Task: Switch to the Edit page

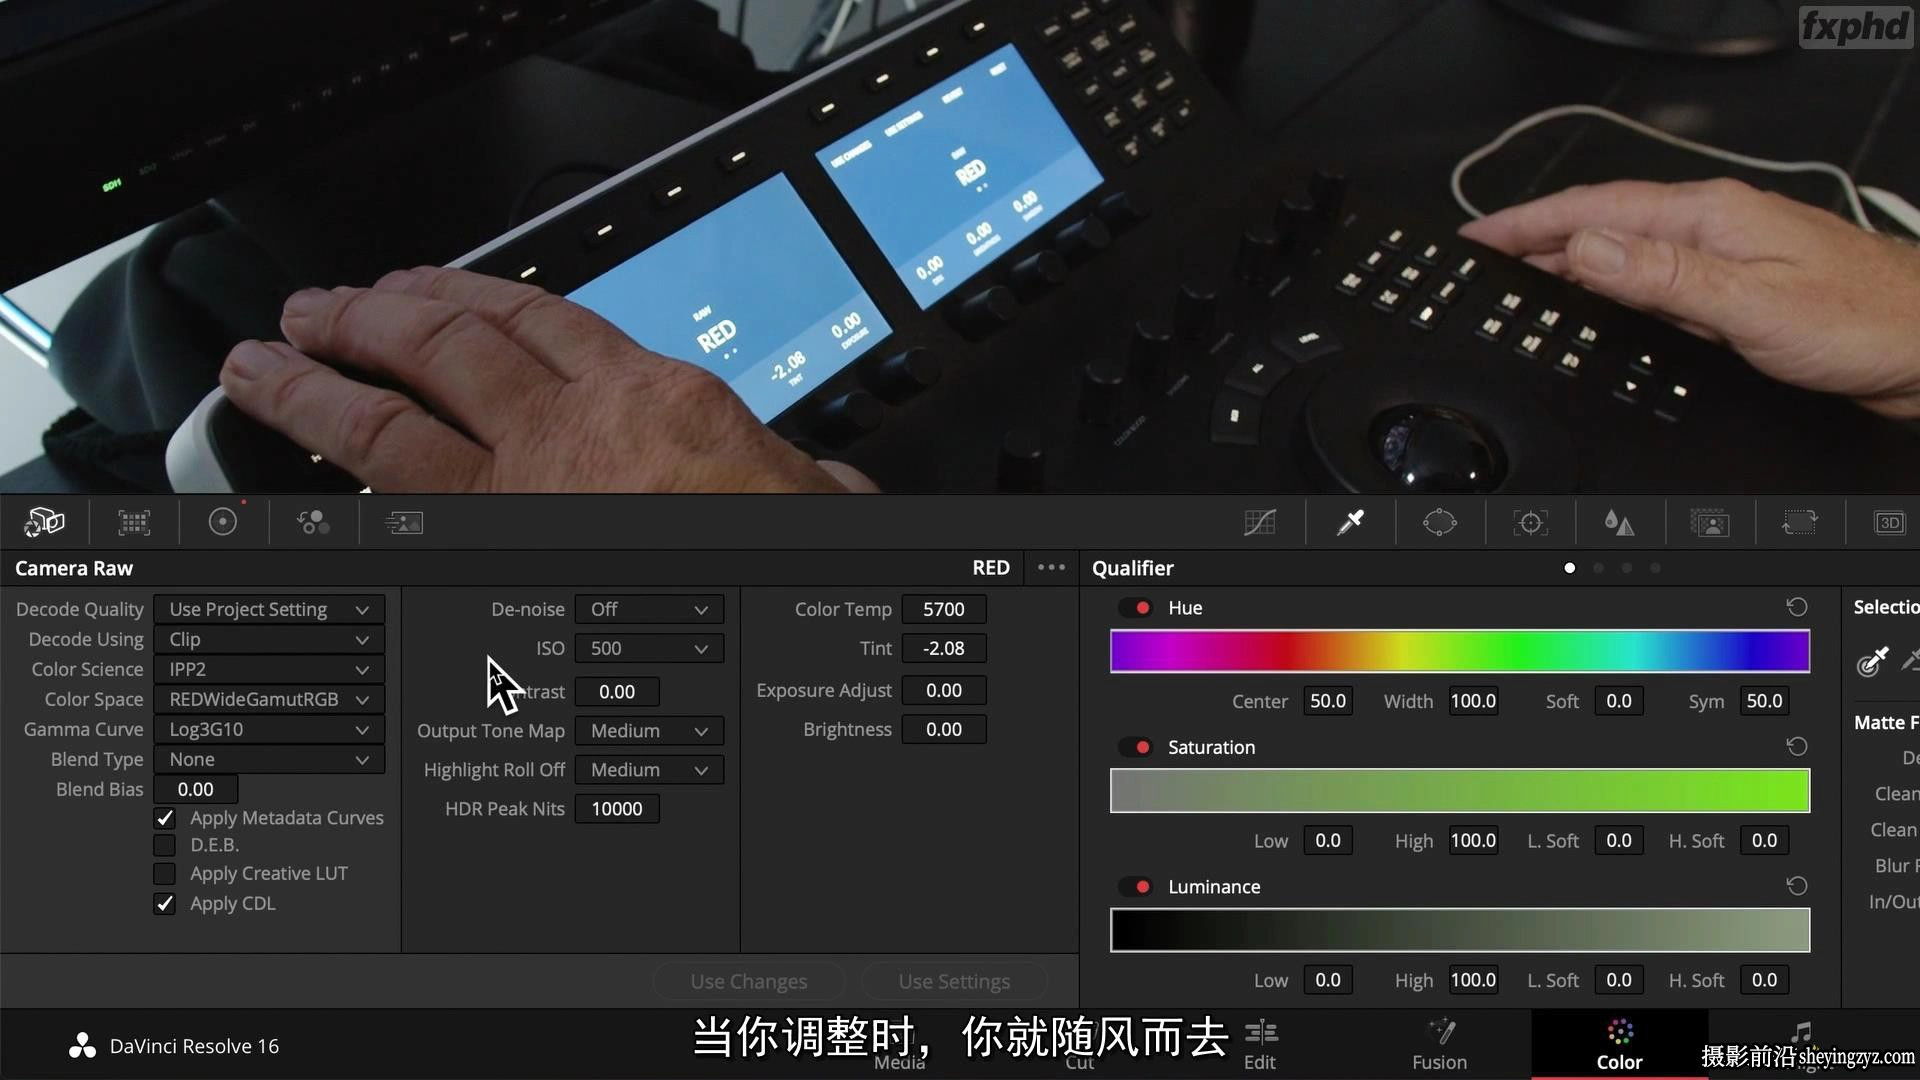Action: click(1260, 1045)
